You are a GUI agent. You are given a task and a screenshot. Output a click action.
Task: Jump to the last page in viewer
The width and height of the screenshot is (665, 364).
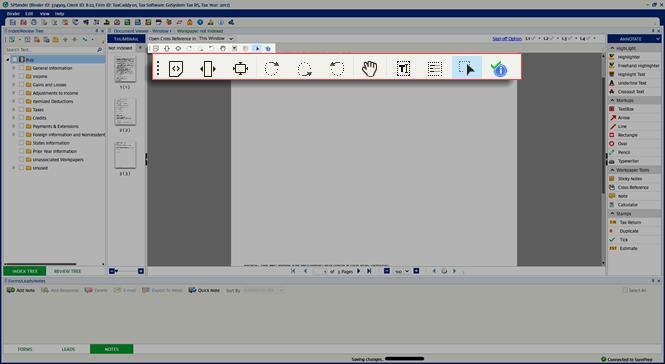point(369,271)
